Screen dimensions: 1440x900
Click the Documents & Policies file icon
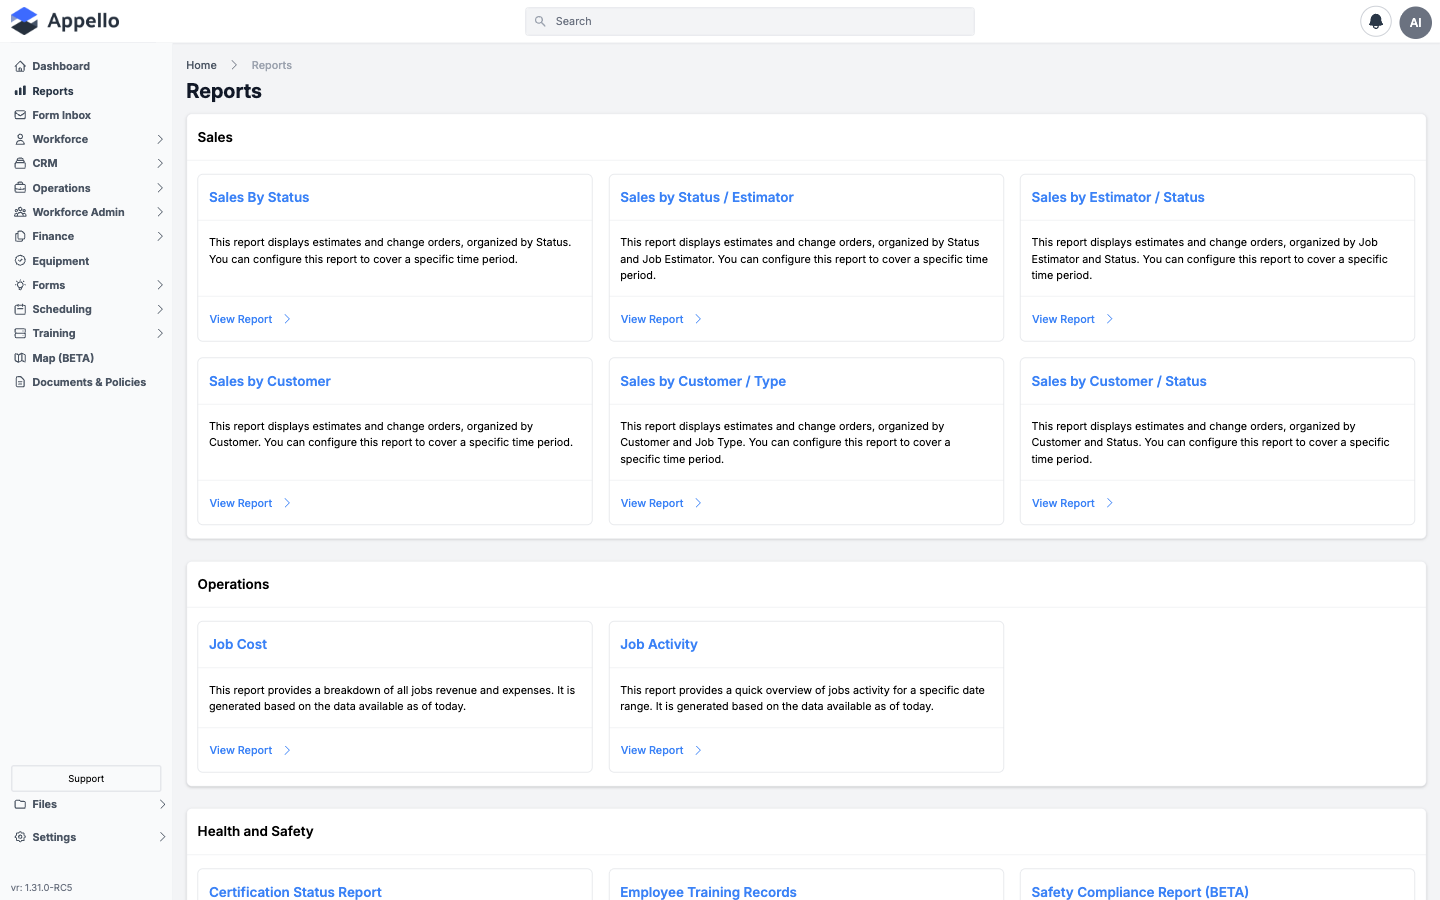click(20, 382)
